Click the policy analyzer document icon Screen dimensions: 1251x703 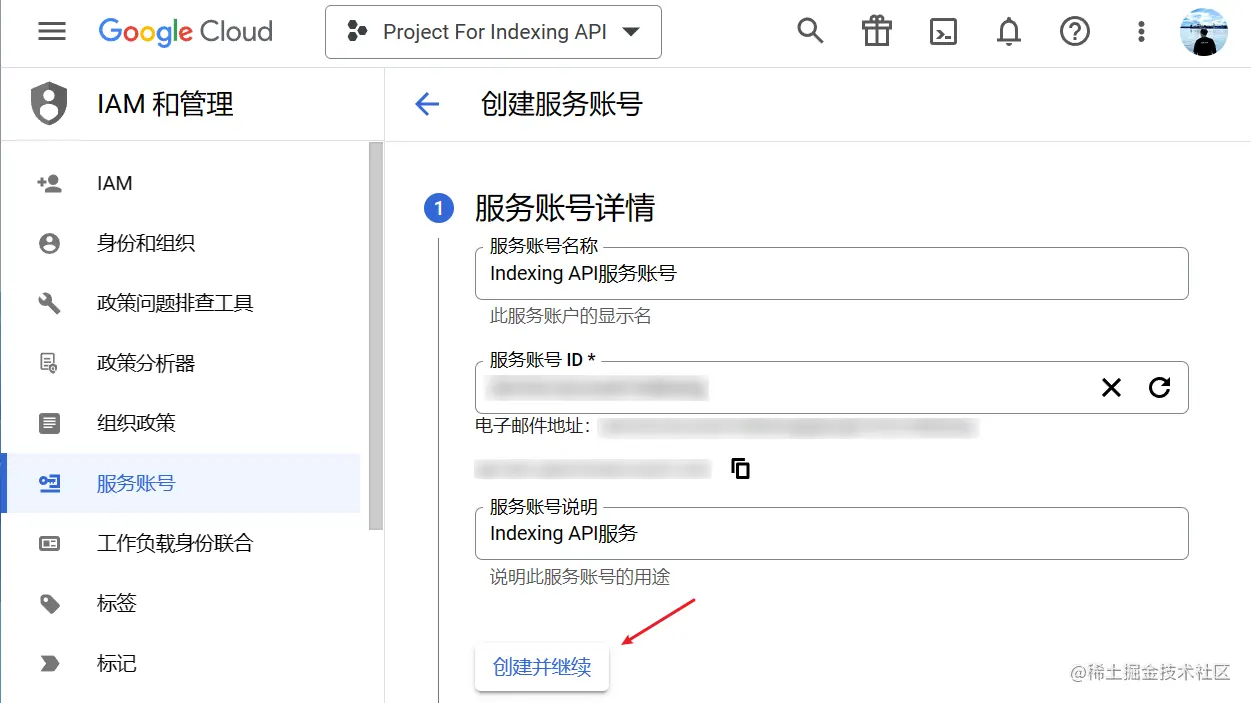49,363
